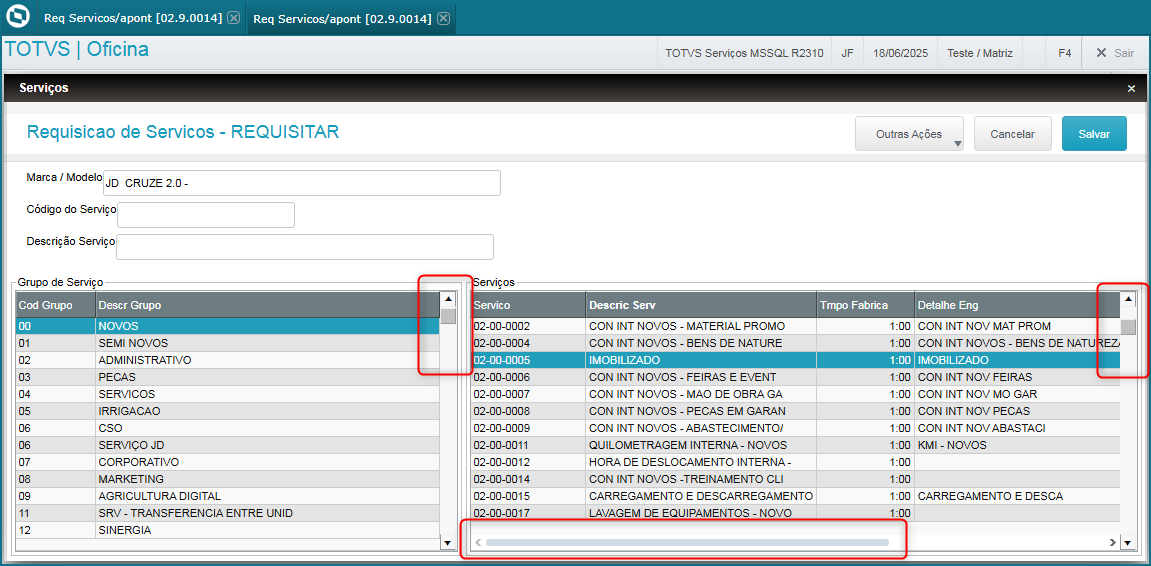Select service CON INT NOVOS - BENS DE NATURE
Viewport: 1151px width, 566px height.
(x=795, y=343)
